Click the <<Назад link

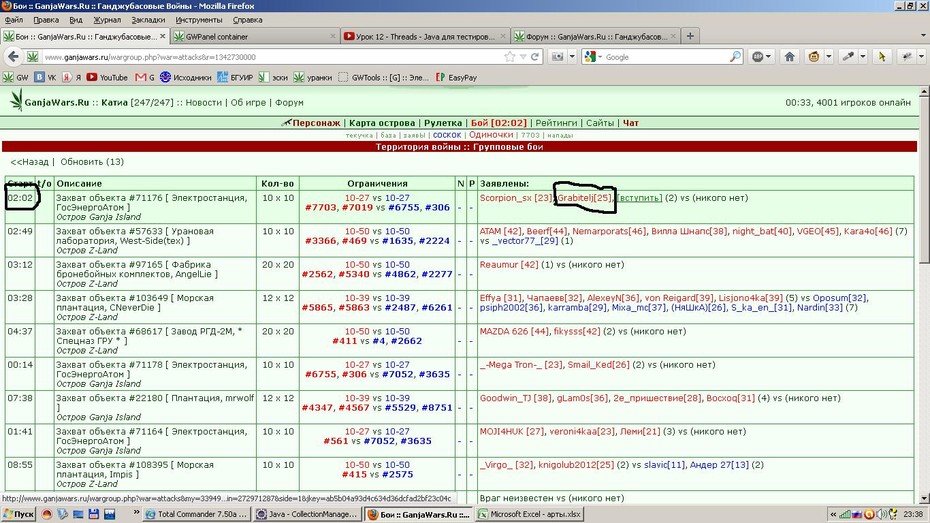[x=30, y=162]
